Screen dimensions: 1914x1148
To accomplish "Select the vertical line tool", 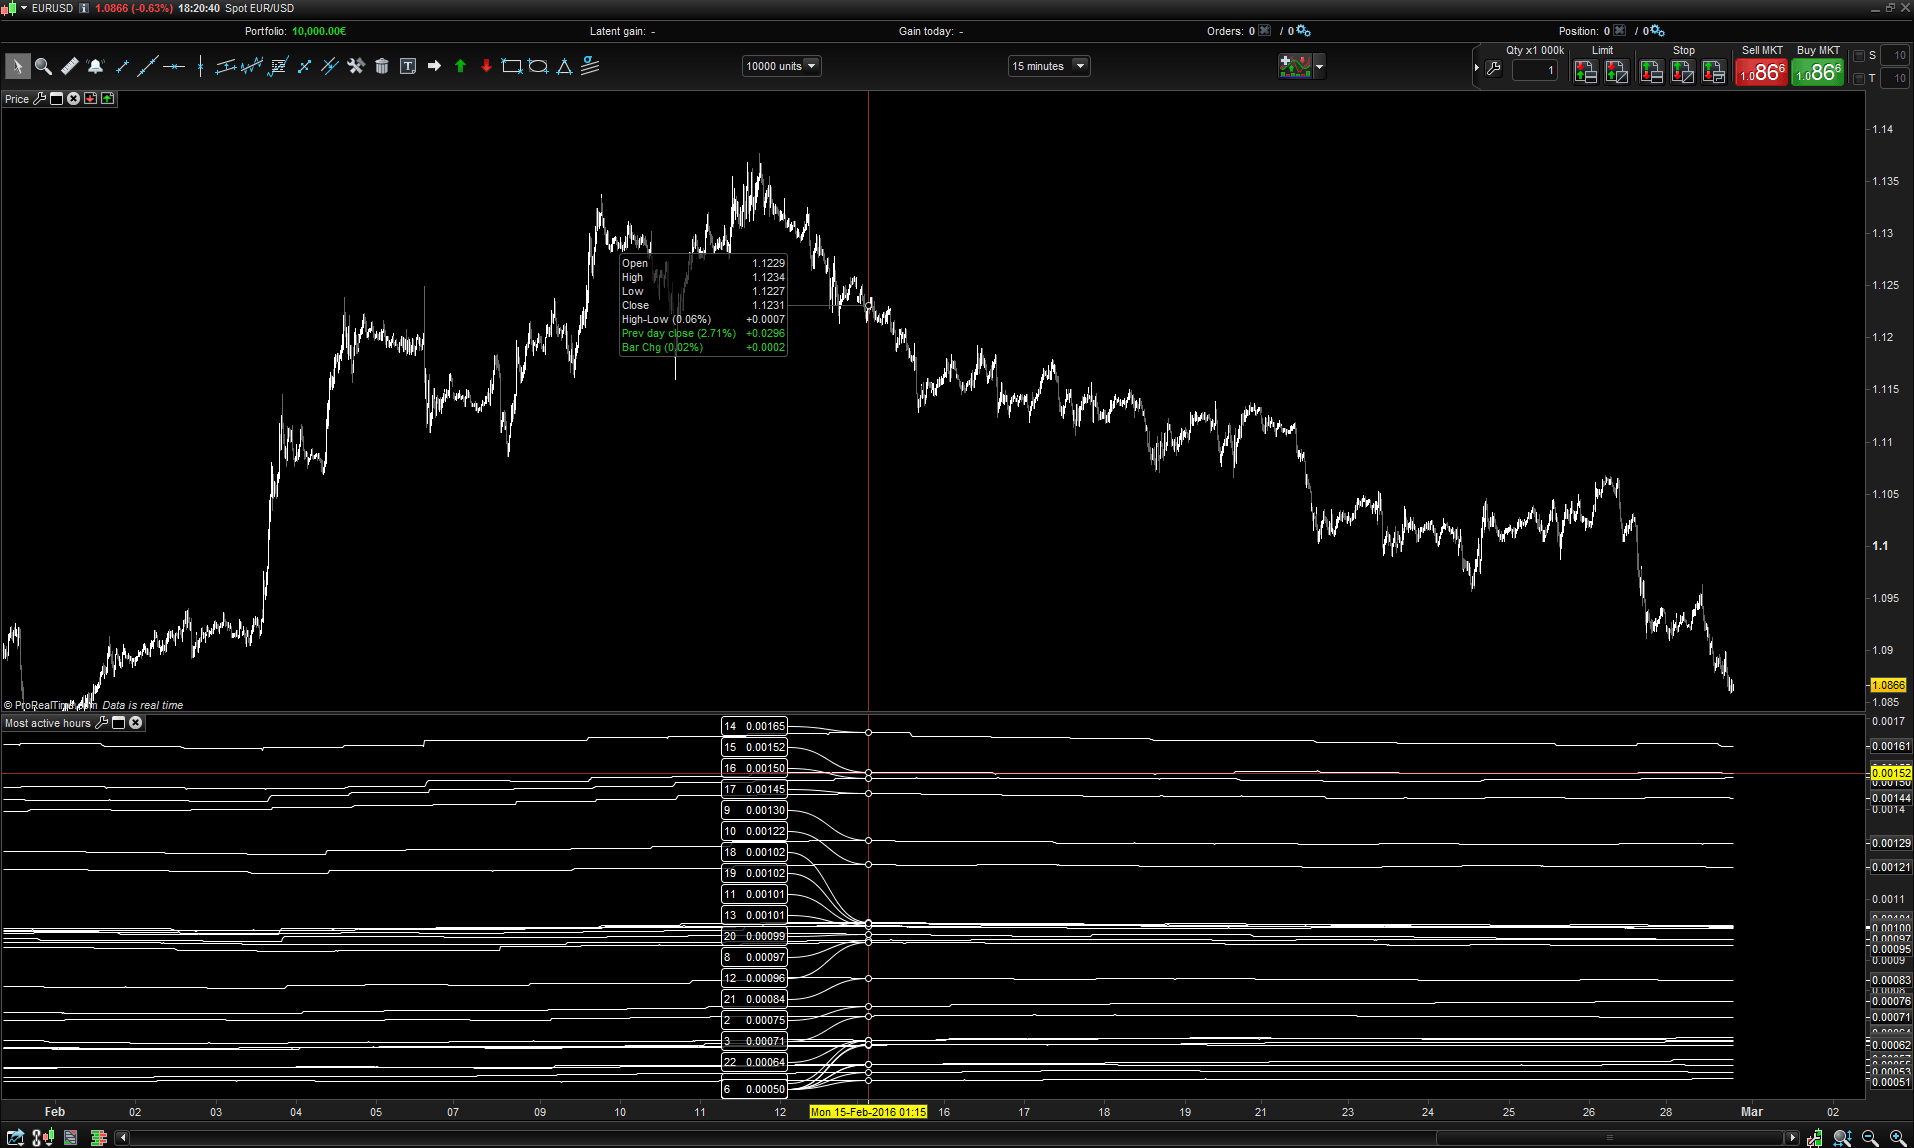I will click(x=200, y=66).
